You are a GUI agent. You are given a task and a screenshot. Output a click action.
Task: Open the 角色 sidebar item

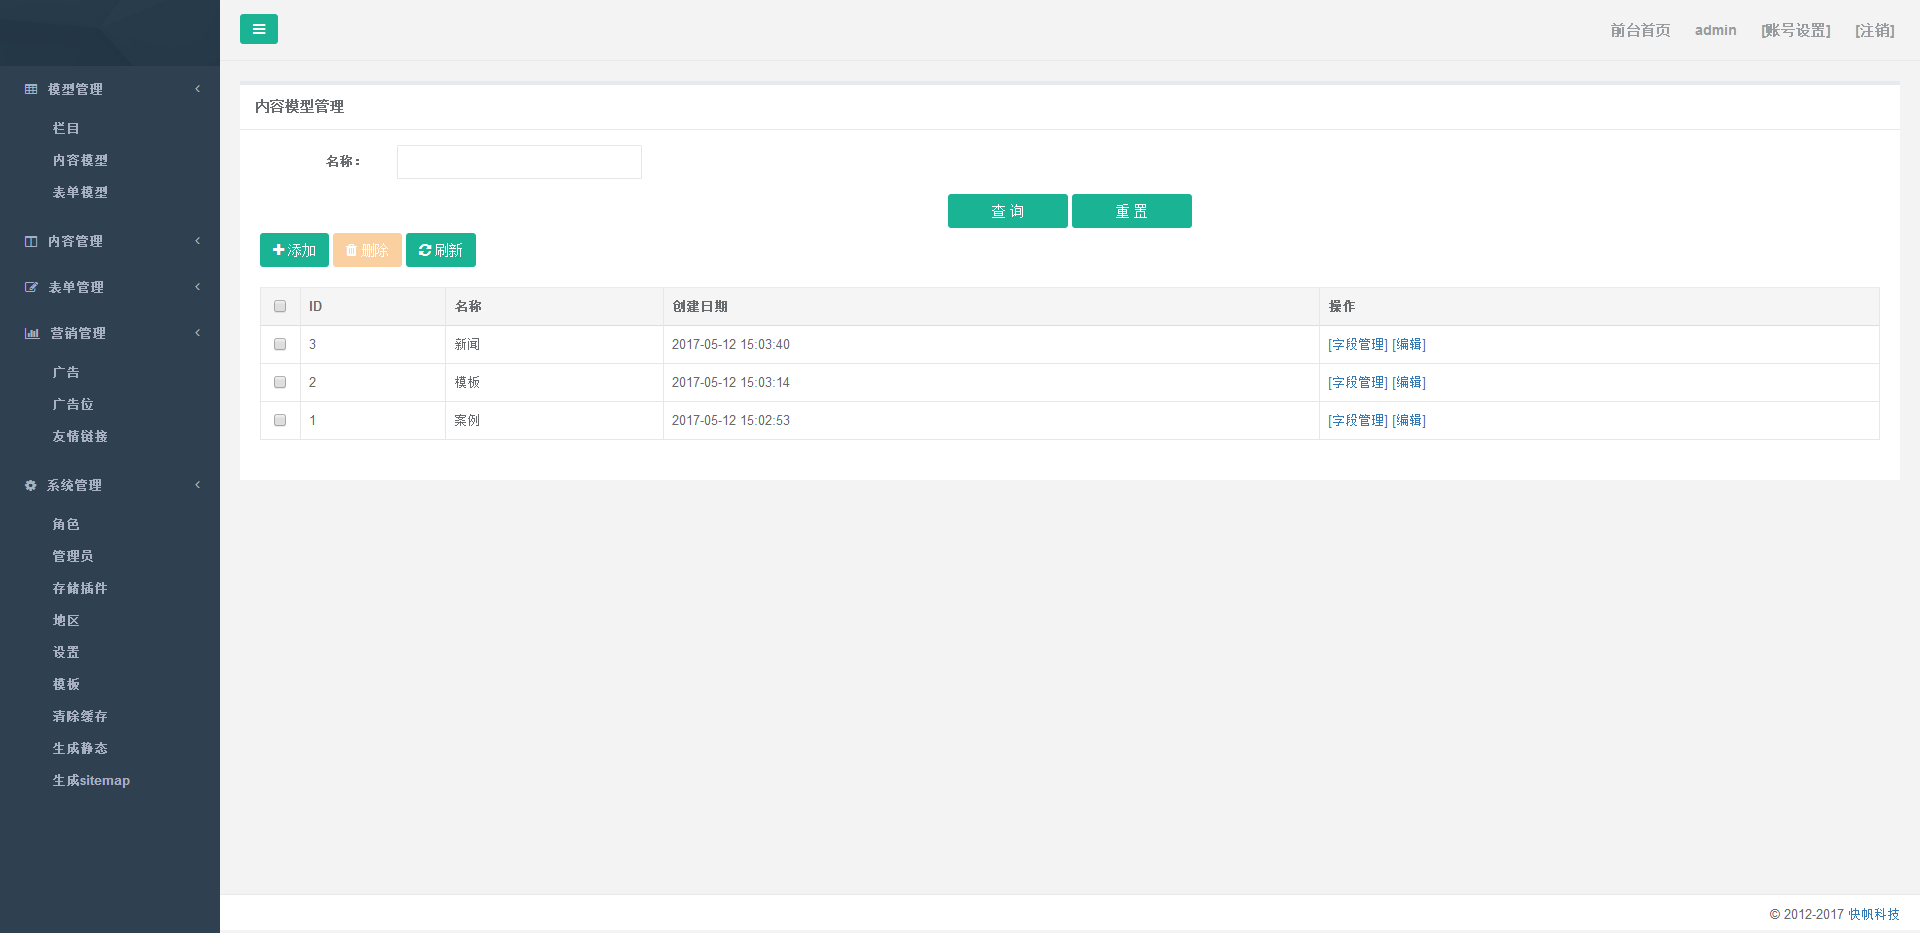(x=66, y=524)
